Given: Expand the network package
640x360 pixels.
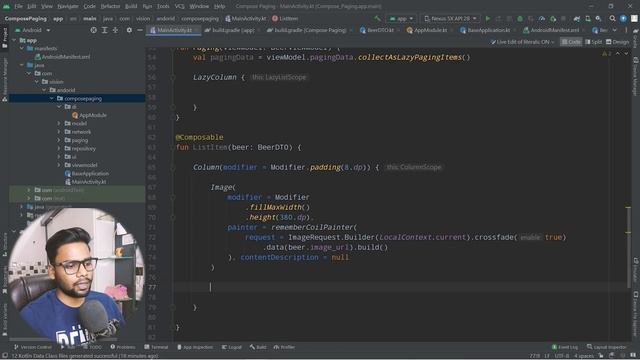Looking at the screenshot, I should (59, 132).
